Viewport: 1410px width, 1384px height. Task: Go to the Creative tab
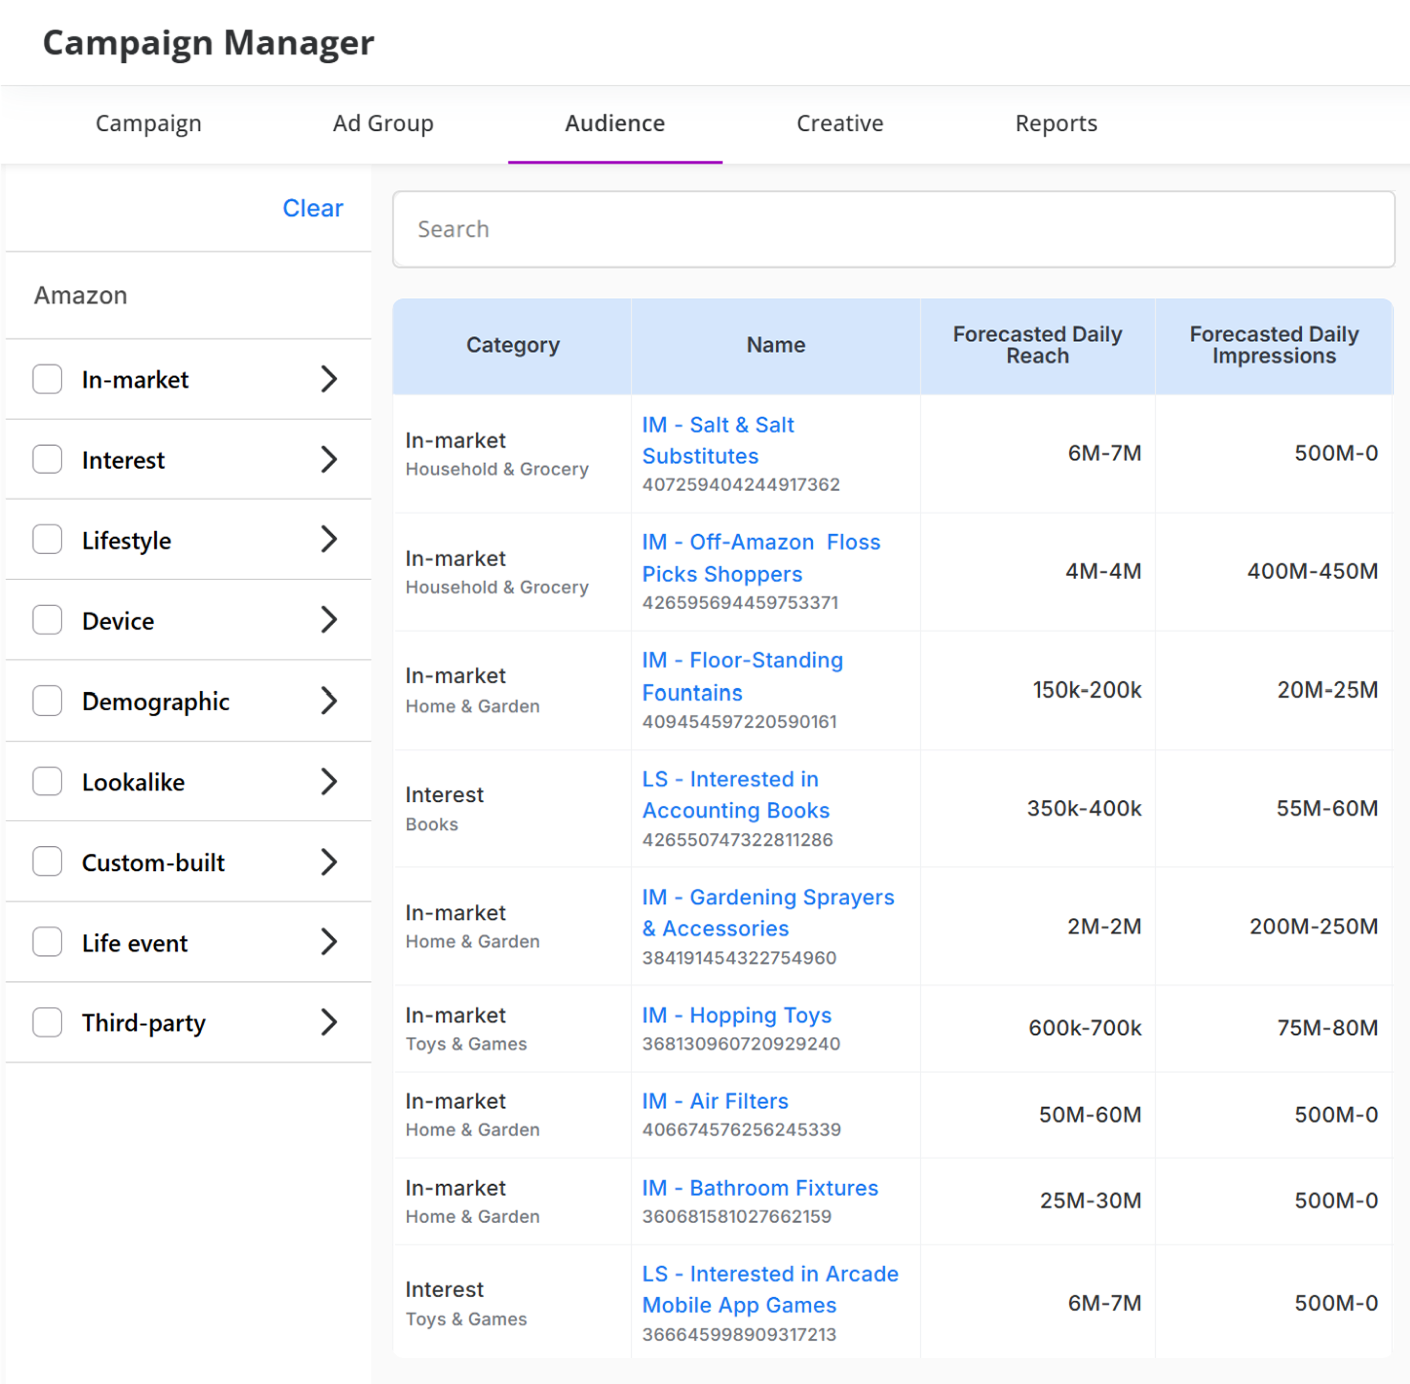[x=839, y=123]
